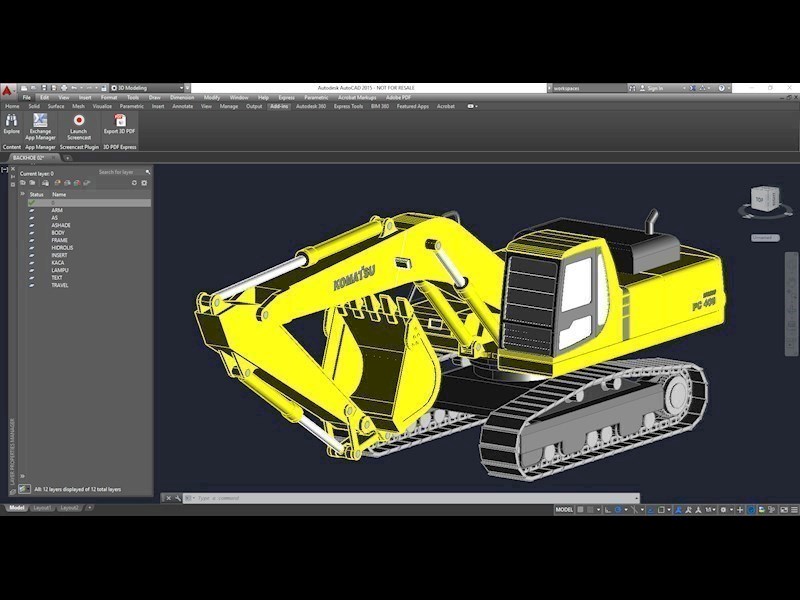Click the navigation bar on the viewport's right
The height and width of the screenshot is (600, 800).
pos(791,303)
